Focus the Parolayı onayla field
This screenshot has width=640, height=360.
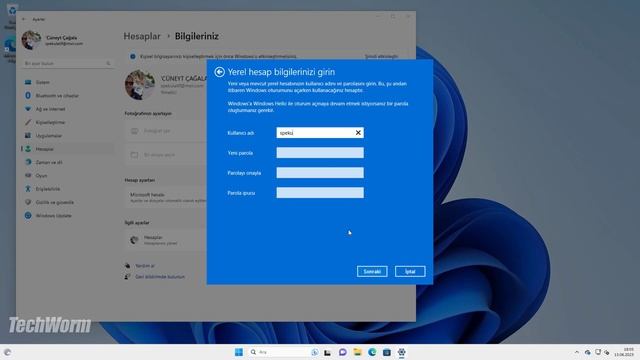tap(320, 173)
